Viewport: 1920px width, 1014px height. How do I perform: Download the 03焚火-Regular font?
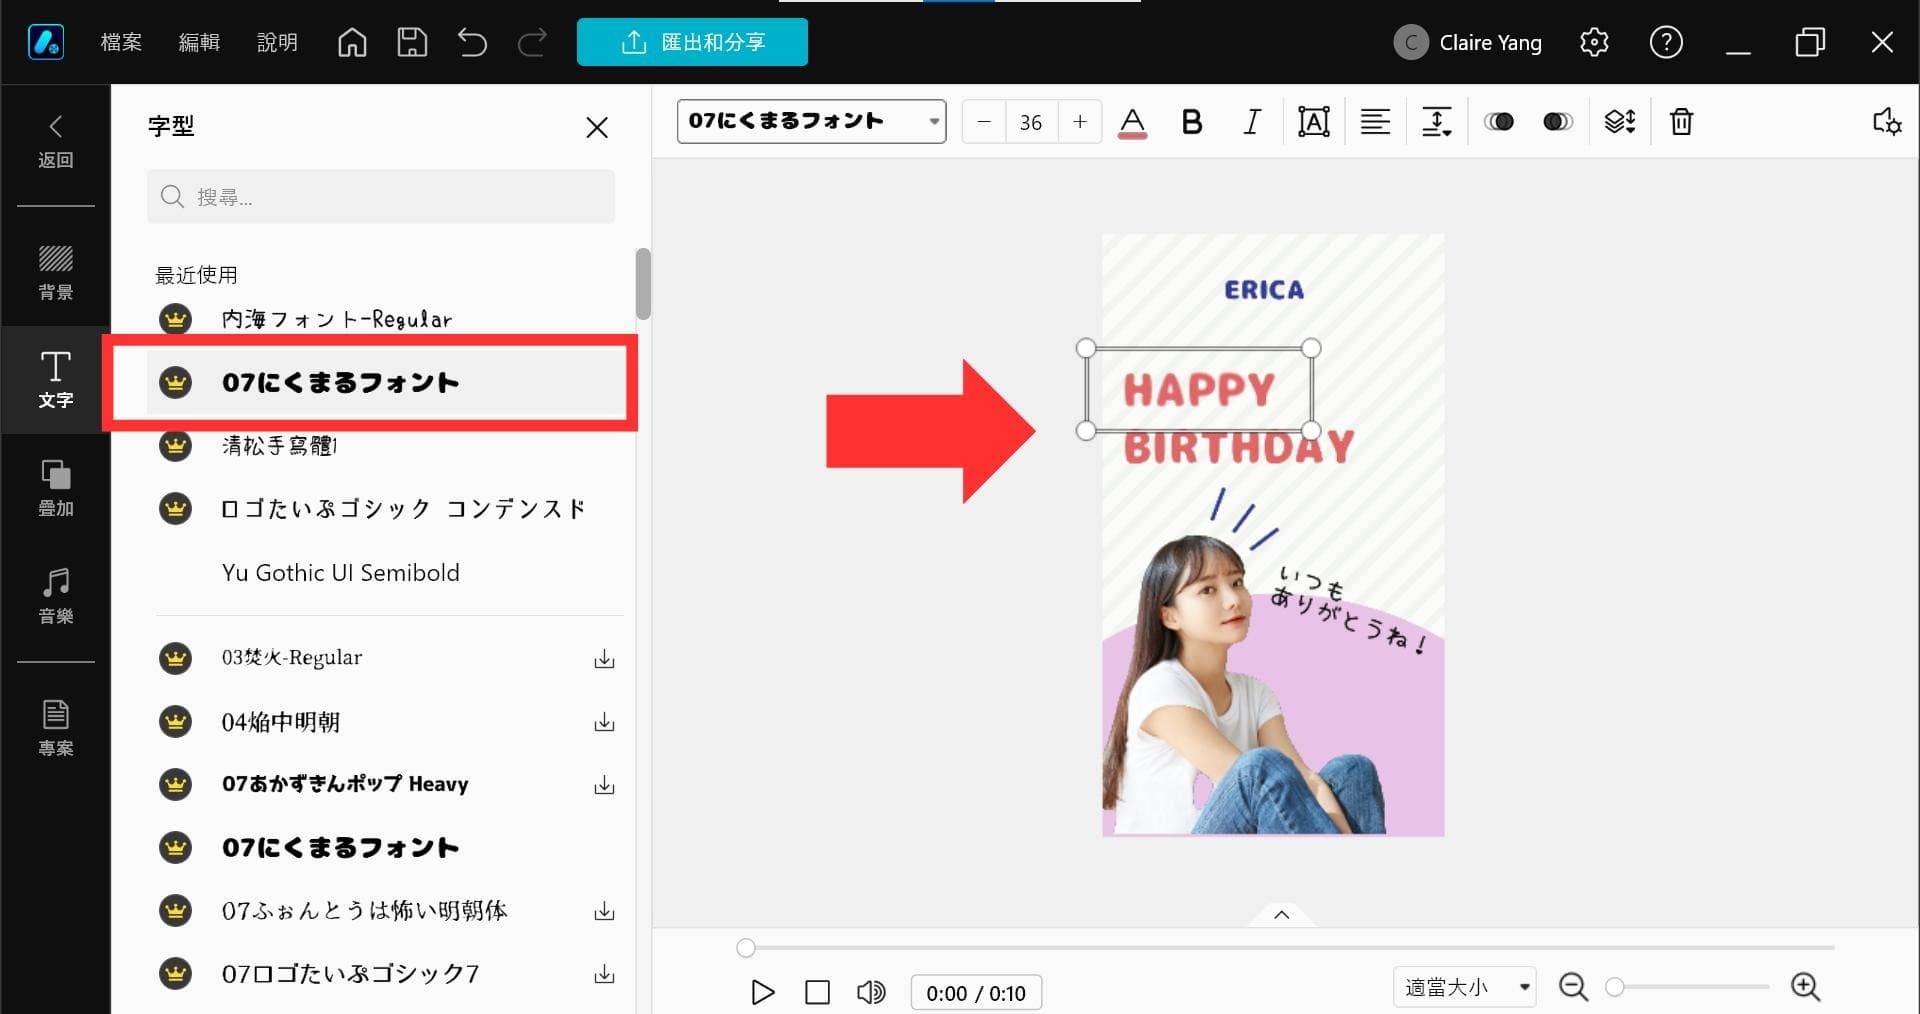coord(604,659)
